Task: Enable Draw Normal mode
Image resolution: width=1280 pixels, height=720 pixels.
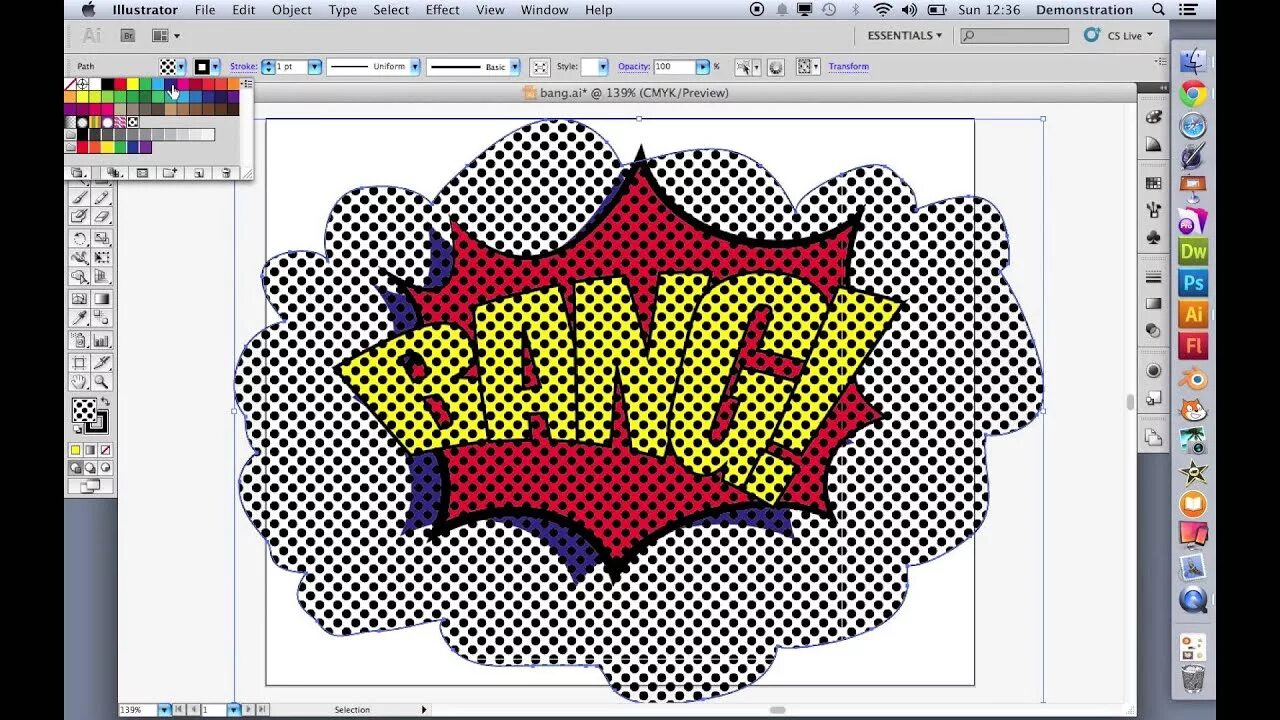Action: pos(75,468)
